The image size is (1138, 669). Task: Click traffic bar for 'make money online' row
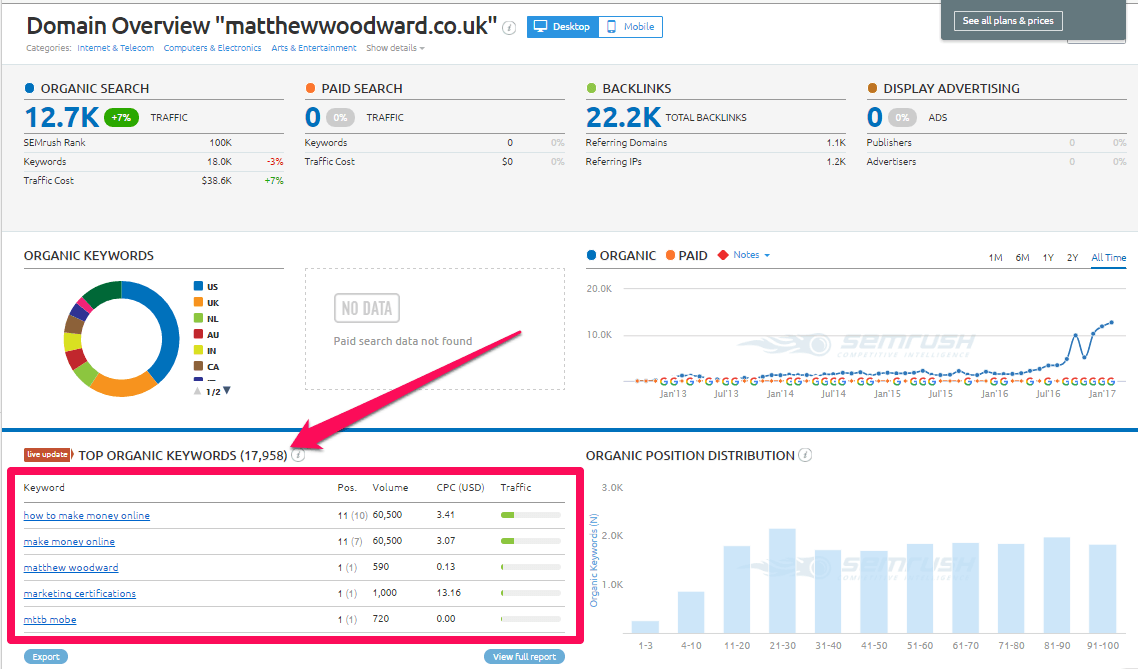click(531, 541)
